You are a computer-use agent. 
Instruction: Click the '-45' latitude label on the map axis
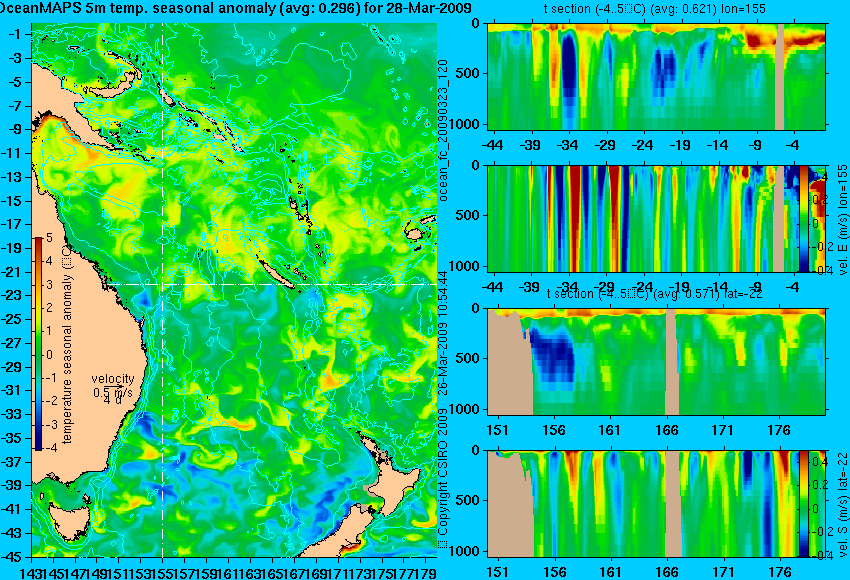[x=12, y=557]
